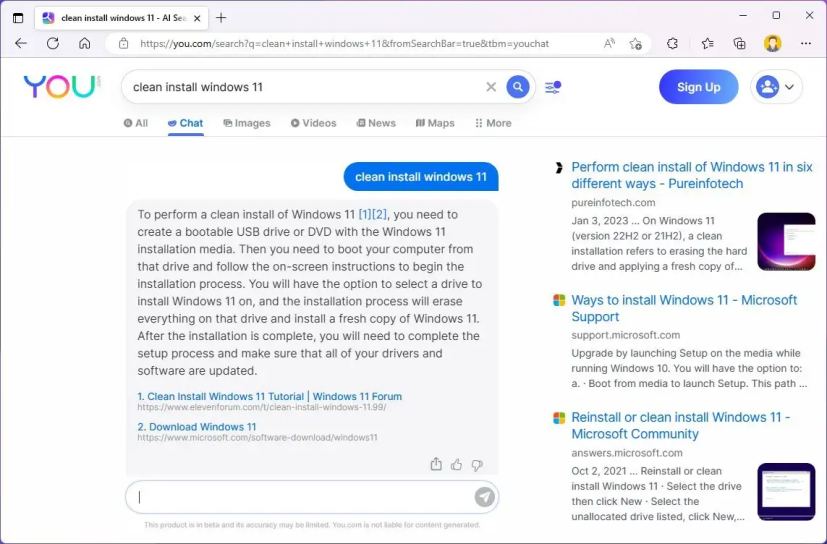Image resolution: width=827 pixels, height=544 pixels.
Task: Clear the search query text
Action: (x=491, y=87)
